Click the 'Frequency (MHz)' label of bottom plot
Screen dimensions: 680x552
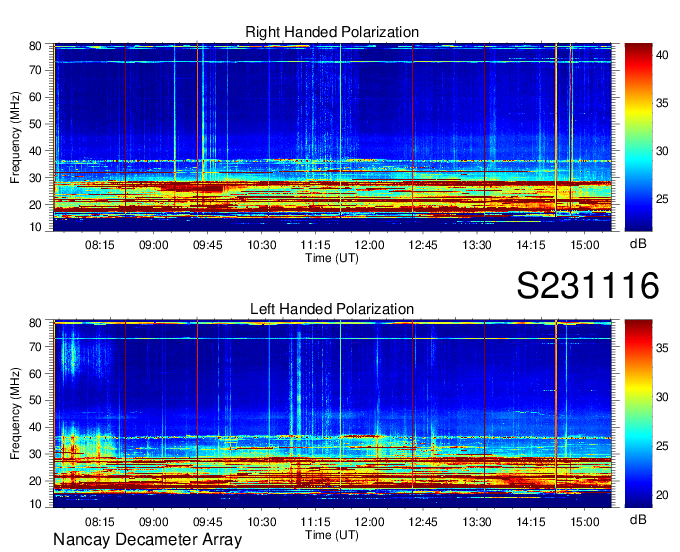[x=15, y=414]
